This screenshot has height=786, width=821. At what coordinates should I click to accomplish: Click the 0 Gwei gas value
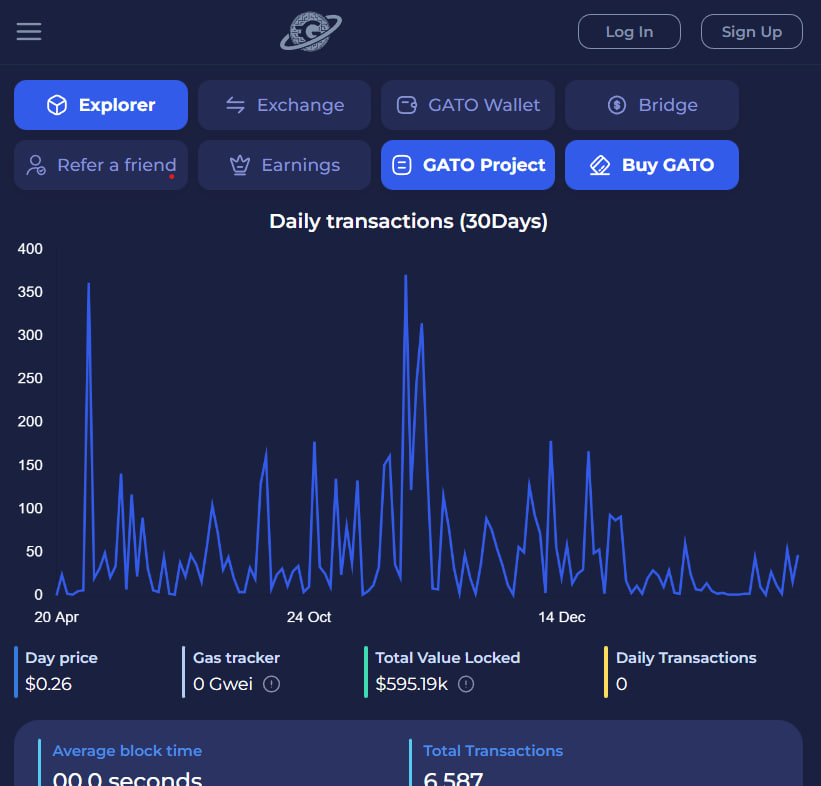pos(223,684)
